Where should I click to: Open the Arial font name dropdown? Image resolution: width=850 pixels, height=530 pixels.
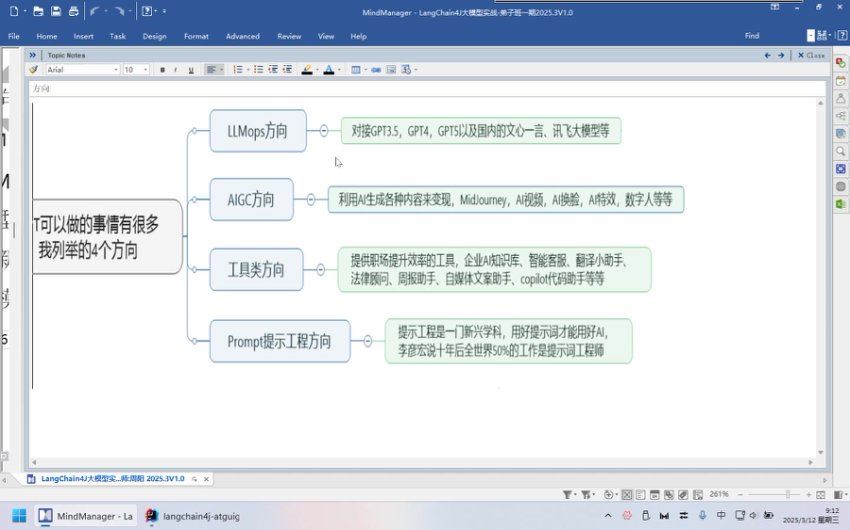(x=82, y=70)
